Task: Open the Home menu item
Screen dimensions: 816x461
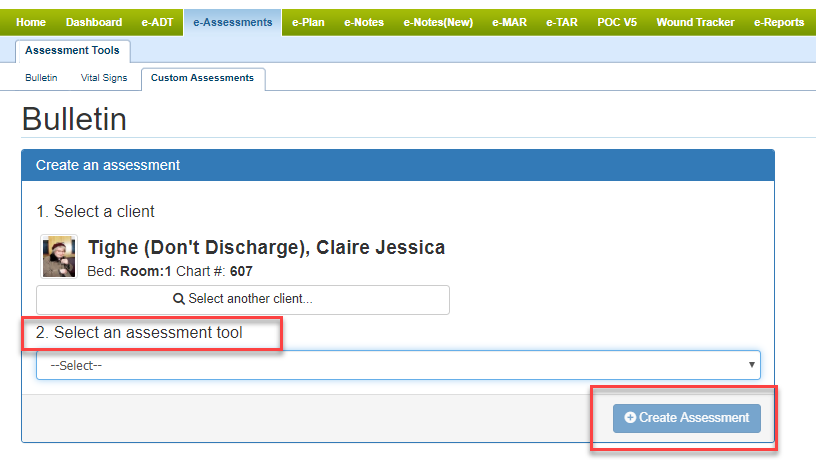Action: click(31, 22)
